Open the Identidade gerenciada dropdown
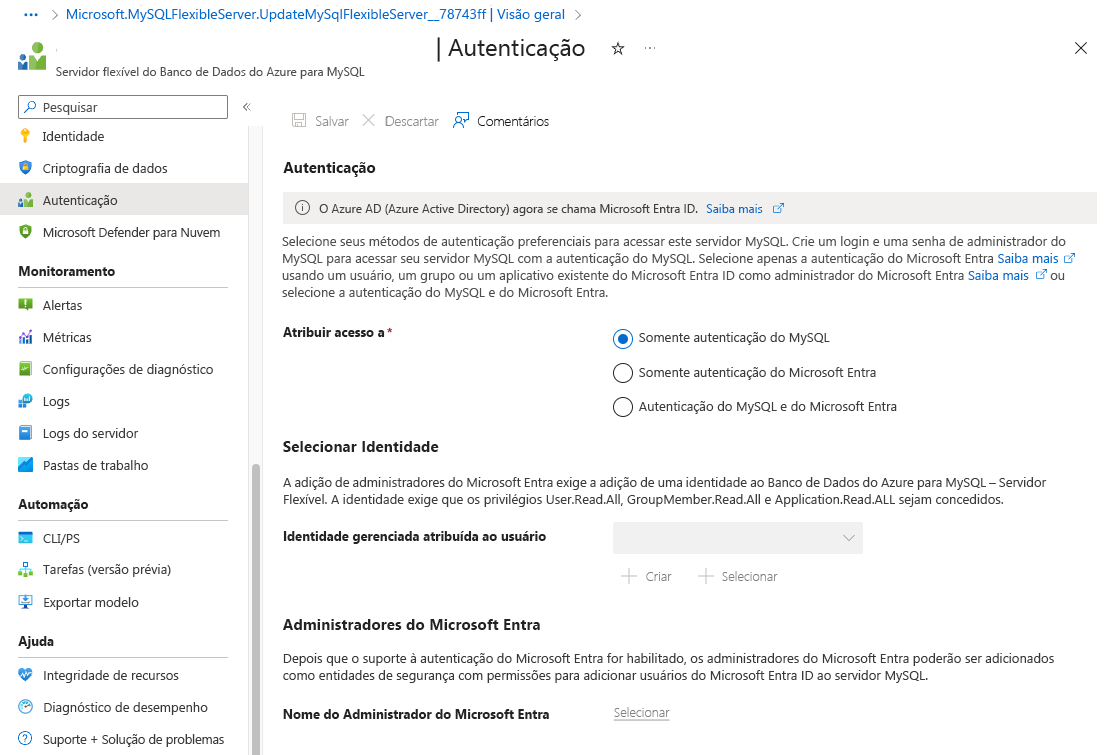 737,537
